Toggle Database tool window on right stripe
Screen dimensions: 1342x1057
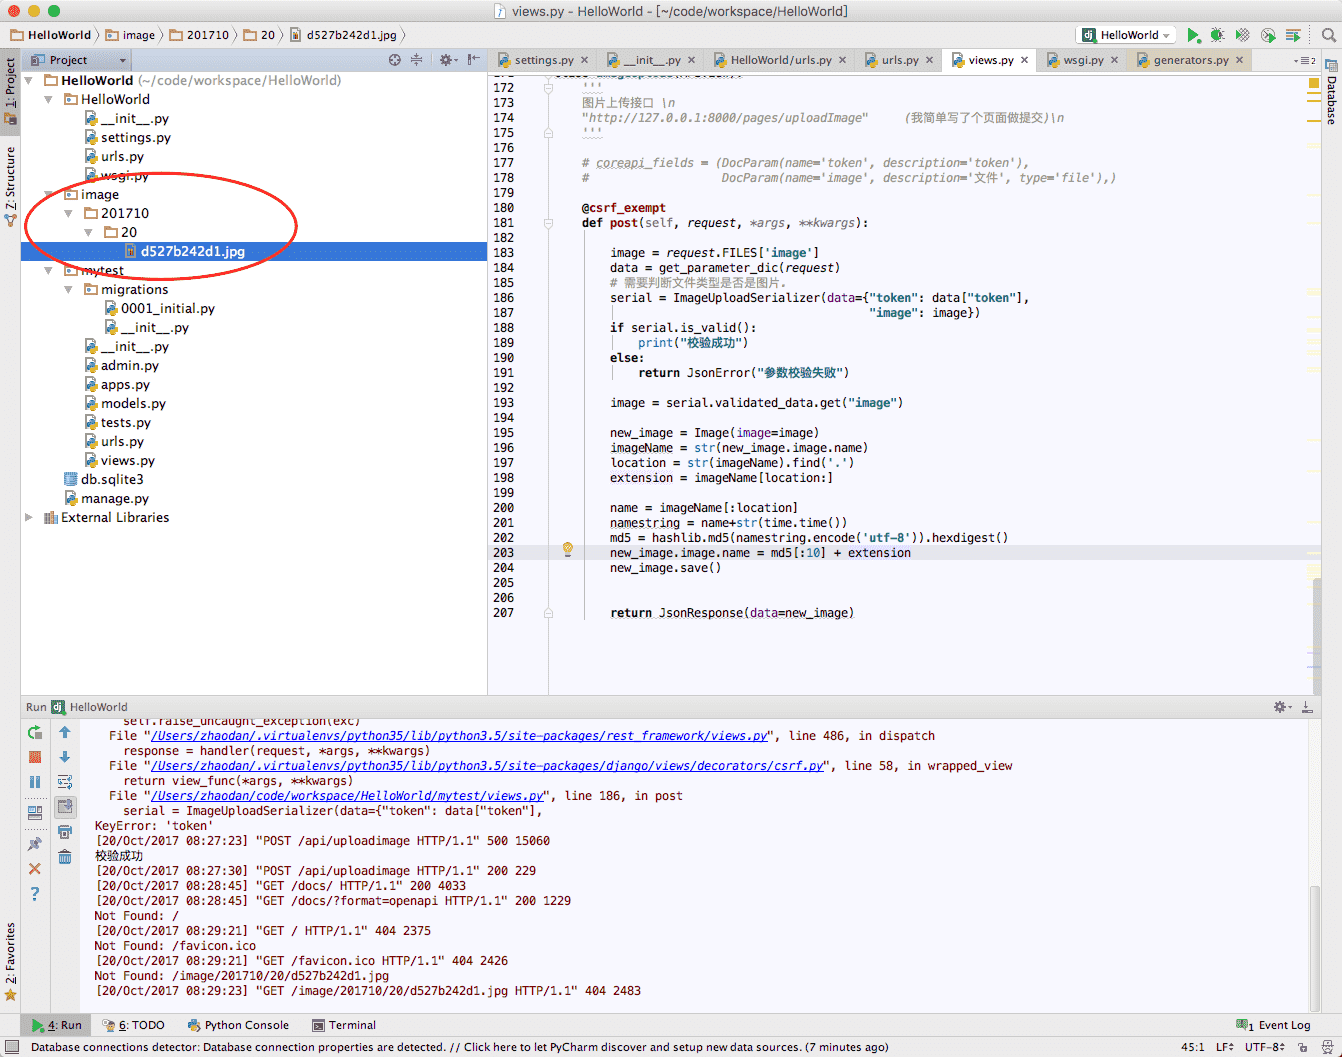[1331, 92]
